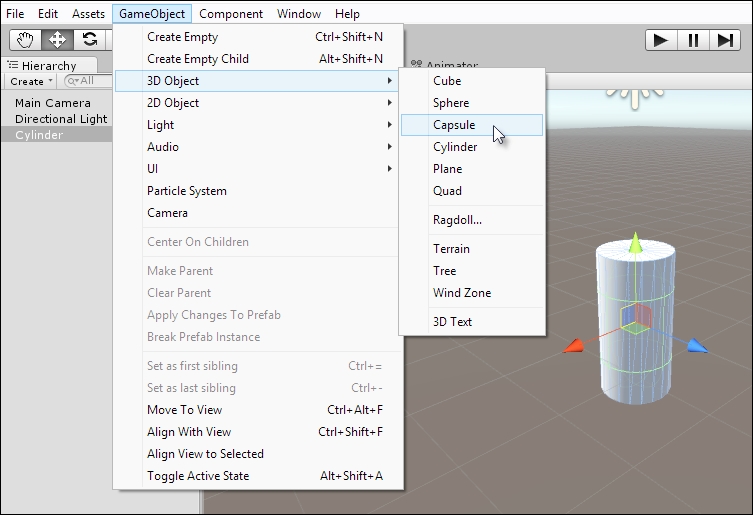Image resolution: width=753 pixels, height=515 pixels.
Task: Open the Window menu
Action: pos(299,14)
